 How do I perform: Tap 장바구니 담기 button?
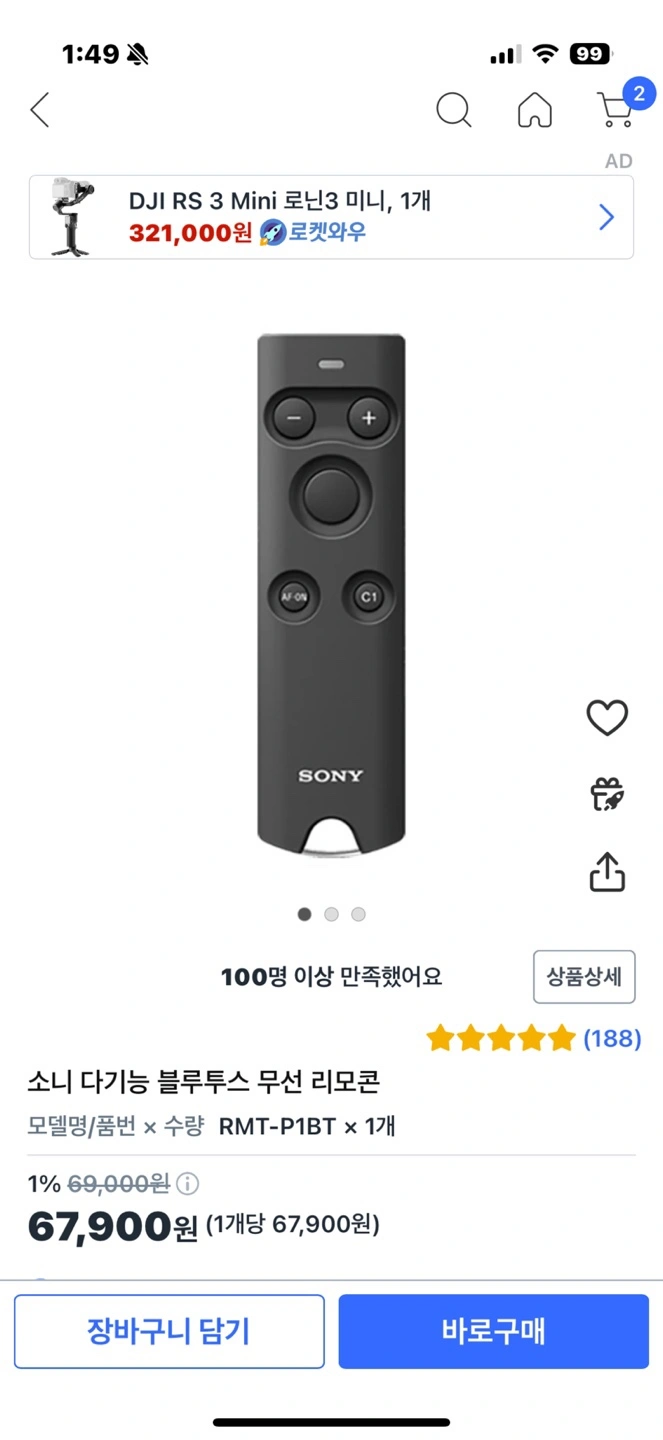169,1331
